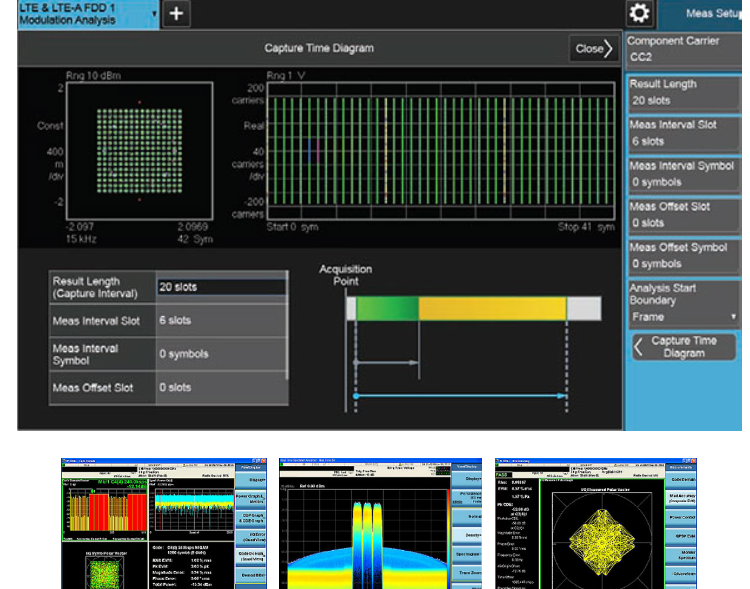Click the Acquisition Point label

(x=345, y=275)
